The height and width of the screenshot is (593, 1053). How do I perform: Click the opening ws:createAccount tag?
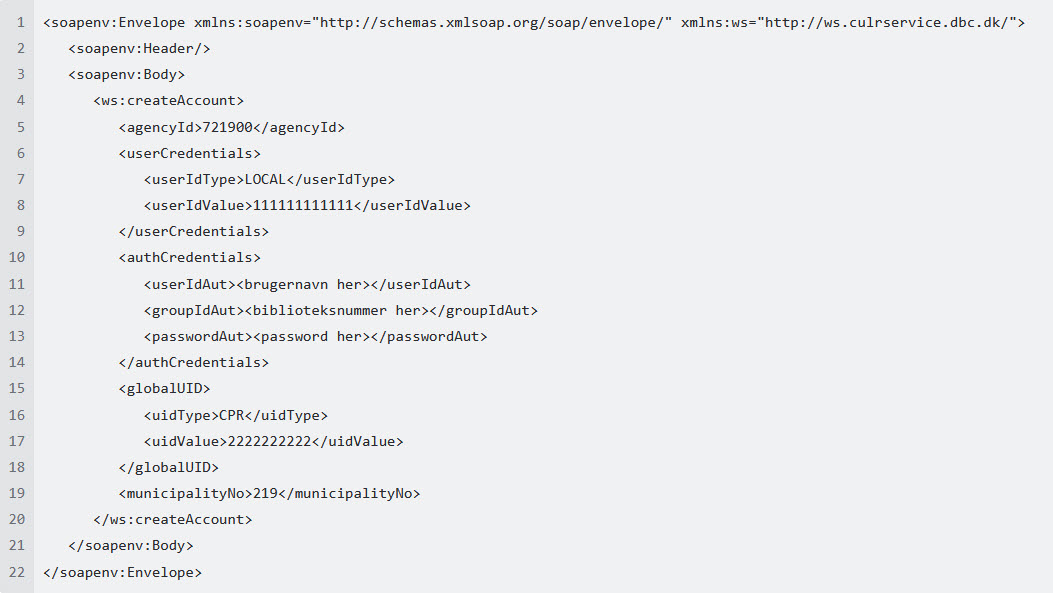(x=169, y=100)
